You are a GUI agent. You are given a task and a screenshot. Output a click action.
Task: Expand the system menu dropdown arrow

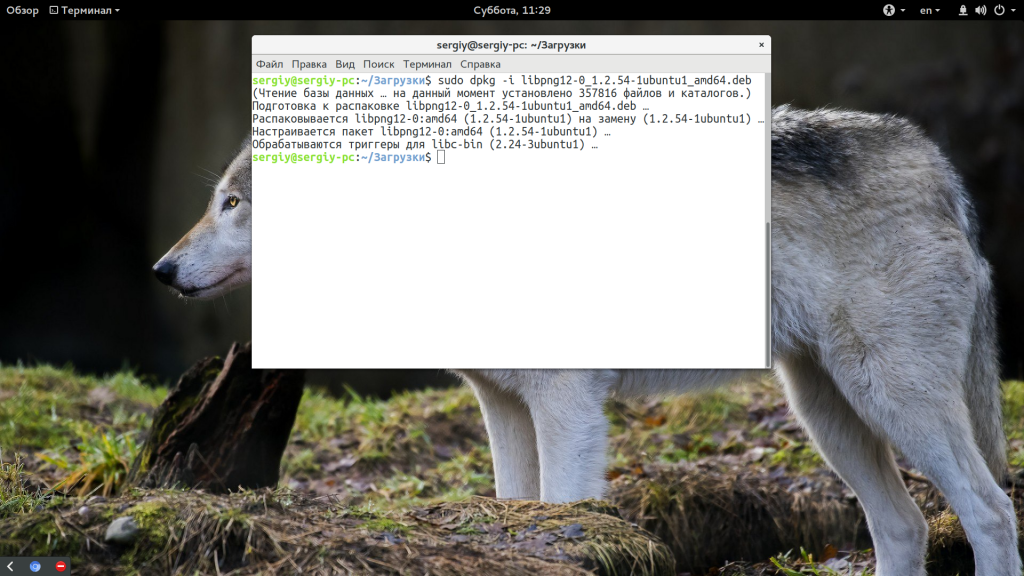tap(1012, 10)
